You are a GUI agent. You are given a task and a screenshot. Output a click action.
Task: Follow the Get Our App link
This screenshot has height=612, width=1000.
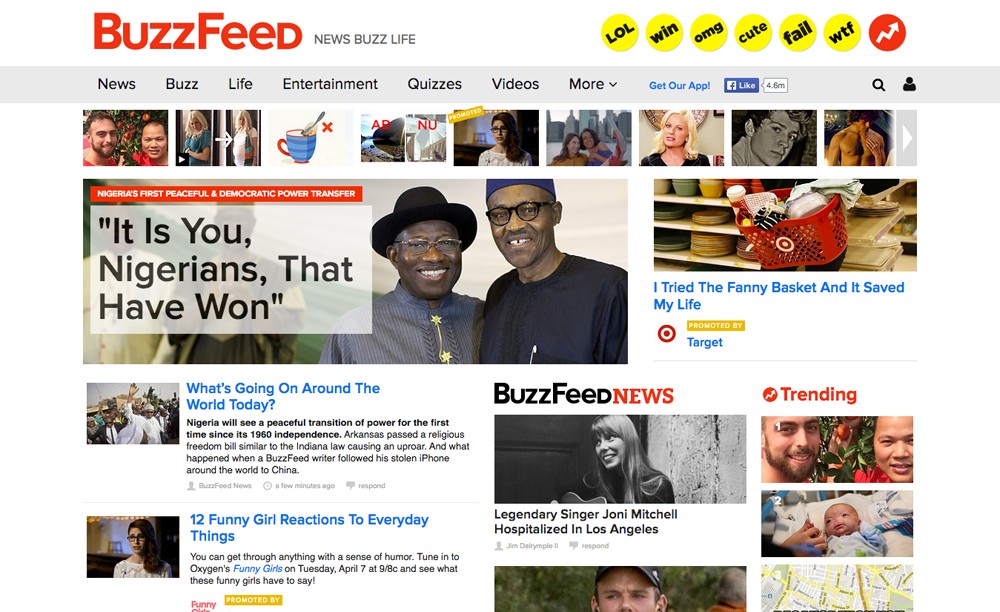(679, 85)
